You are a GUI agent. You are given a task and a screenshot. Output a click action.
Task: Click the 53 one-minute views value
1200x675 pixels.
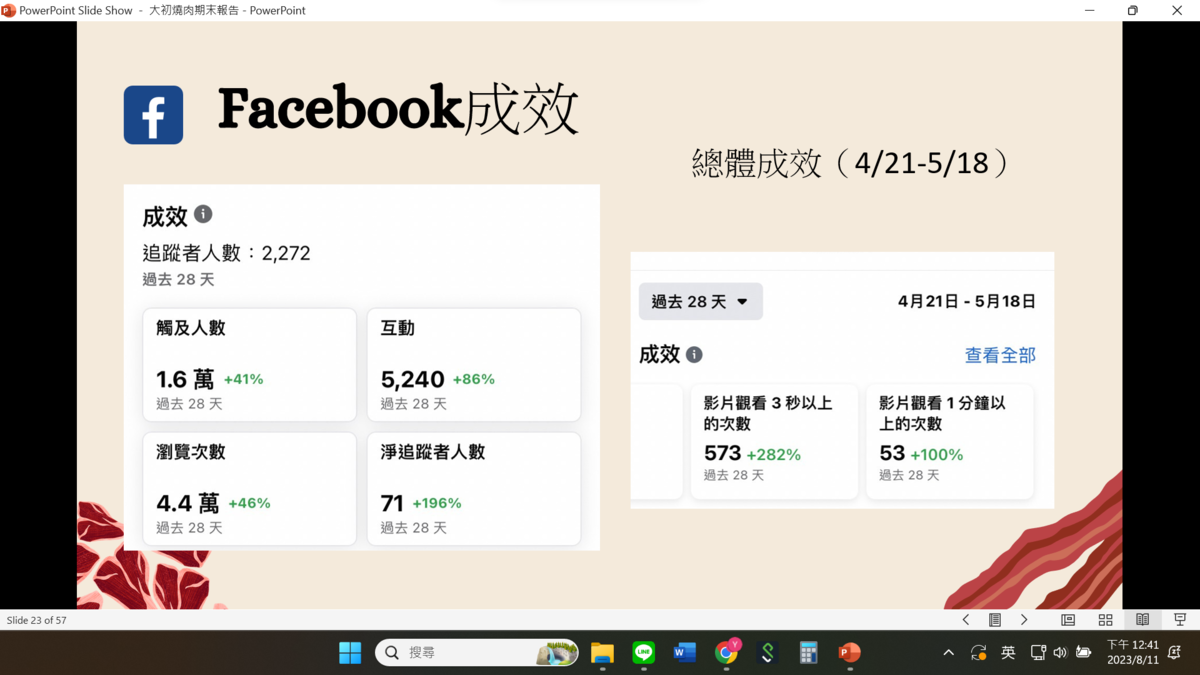tap(892, 453)
